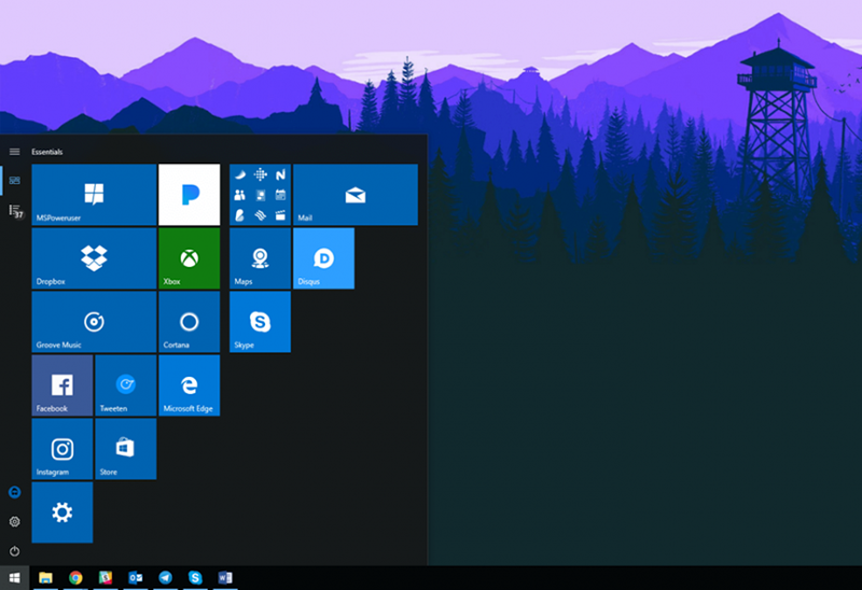Image resolution: width=862 pixels, height=590 pixels.
Task: Open the Maps tile
Action: click(260, 258)
